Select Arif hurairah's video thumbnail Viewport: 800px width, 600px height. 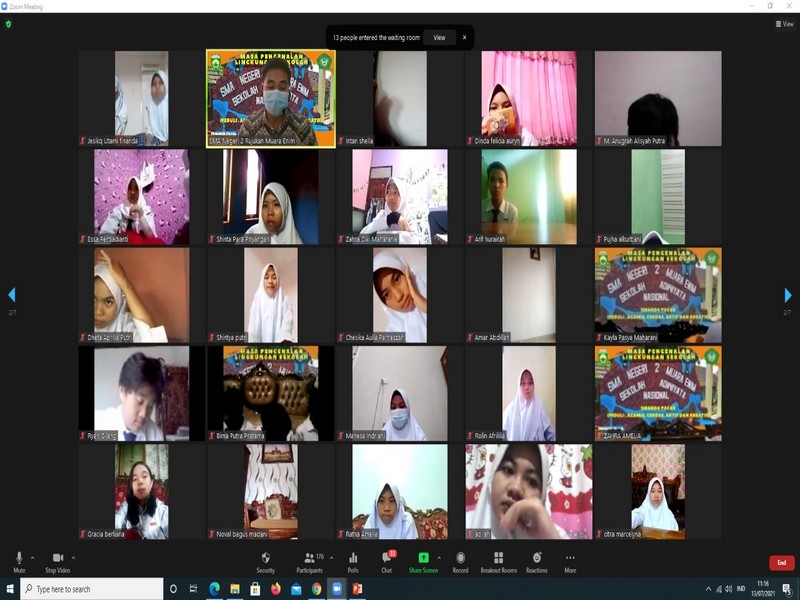point(528,197)
